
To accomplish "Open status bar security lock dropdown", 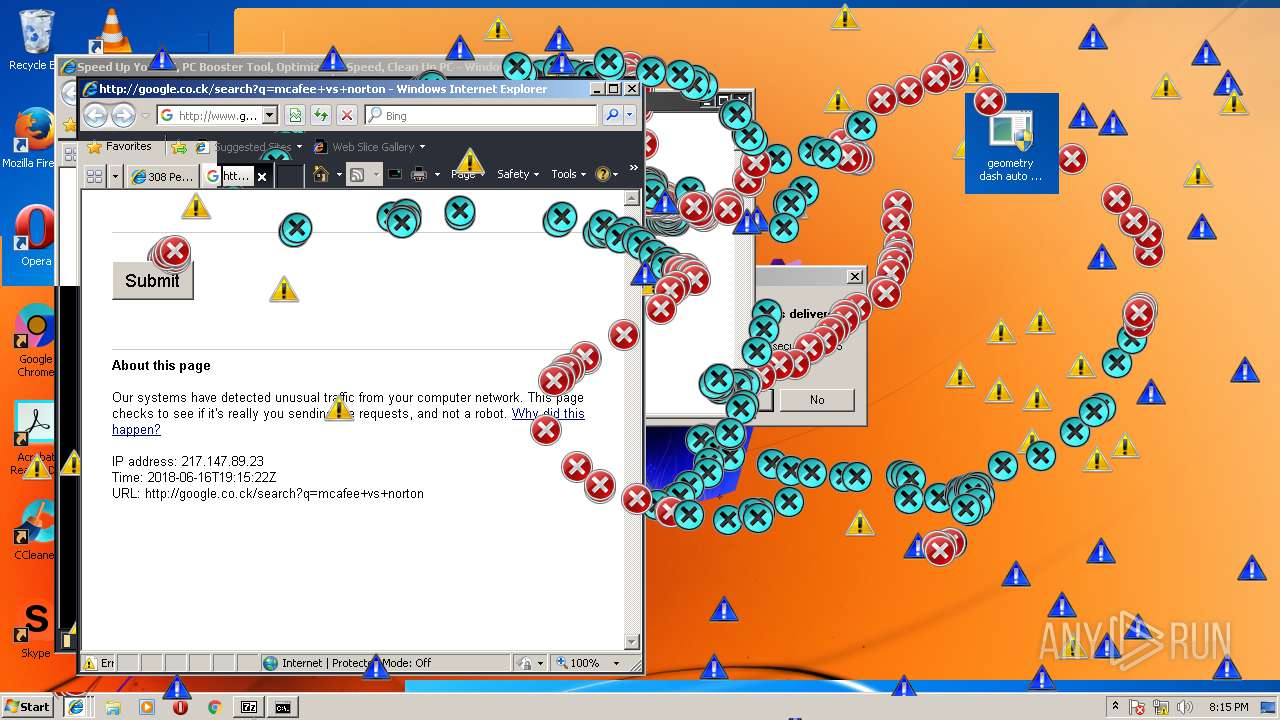I will coord(531,663).
